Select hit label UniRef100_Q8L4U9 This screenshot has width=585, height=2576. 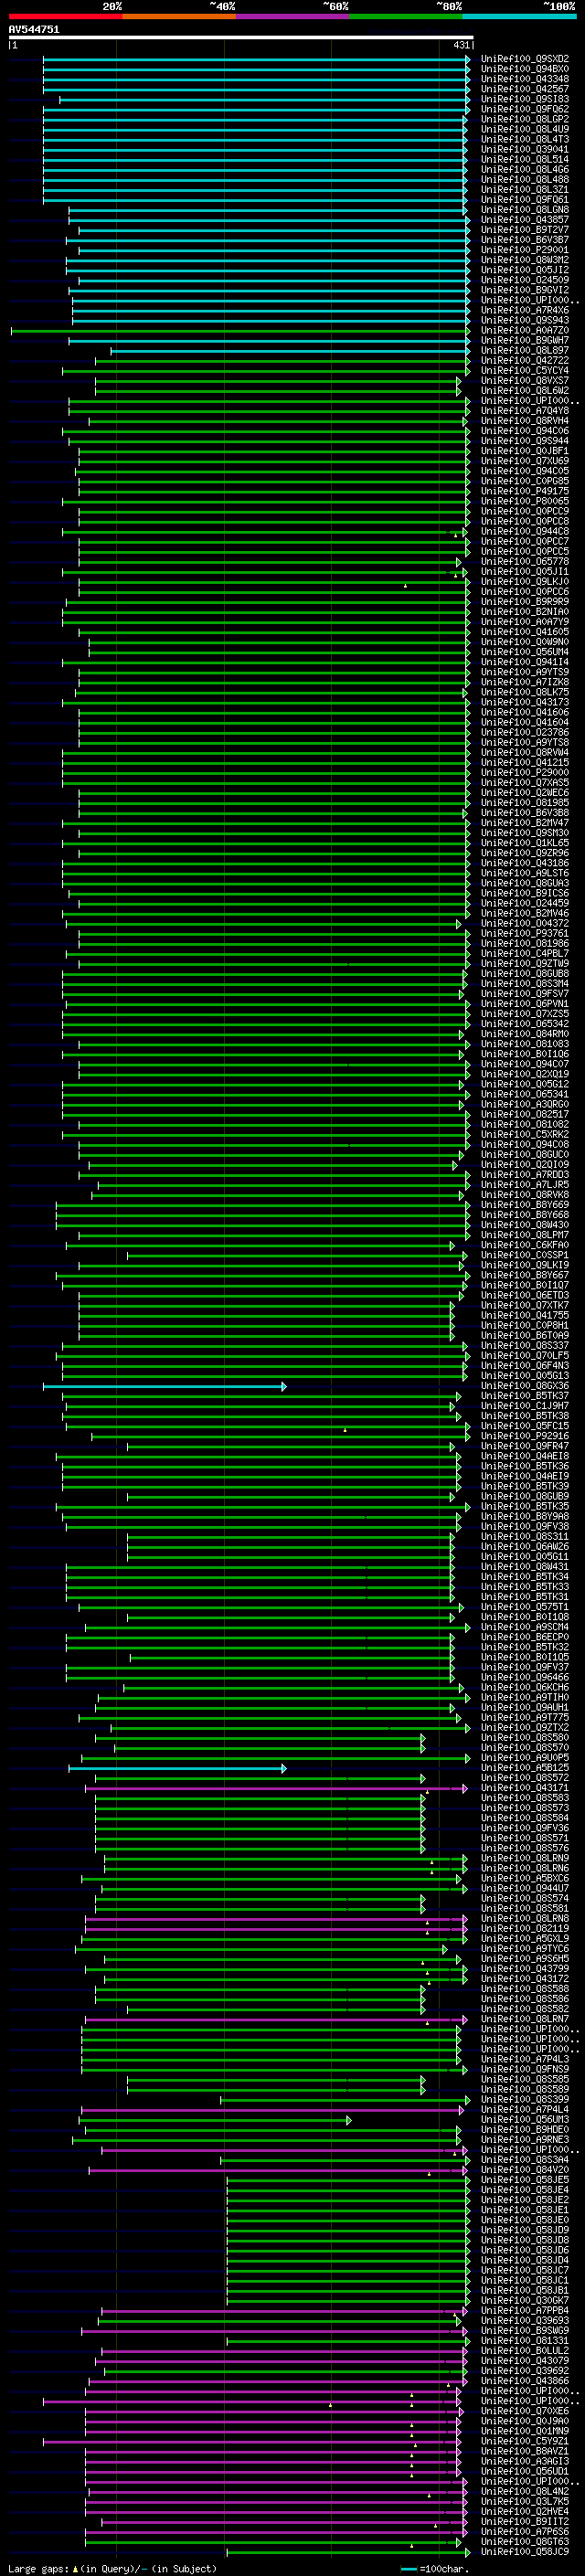point(525,129)
